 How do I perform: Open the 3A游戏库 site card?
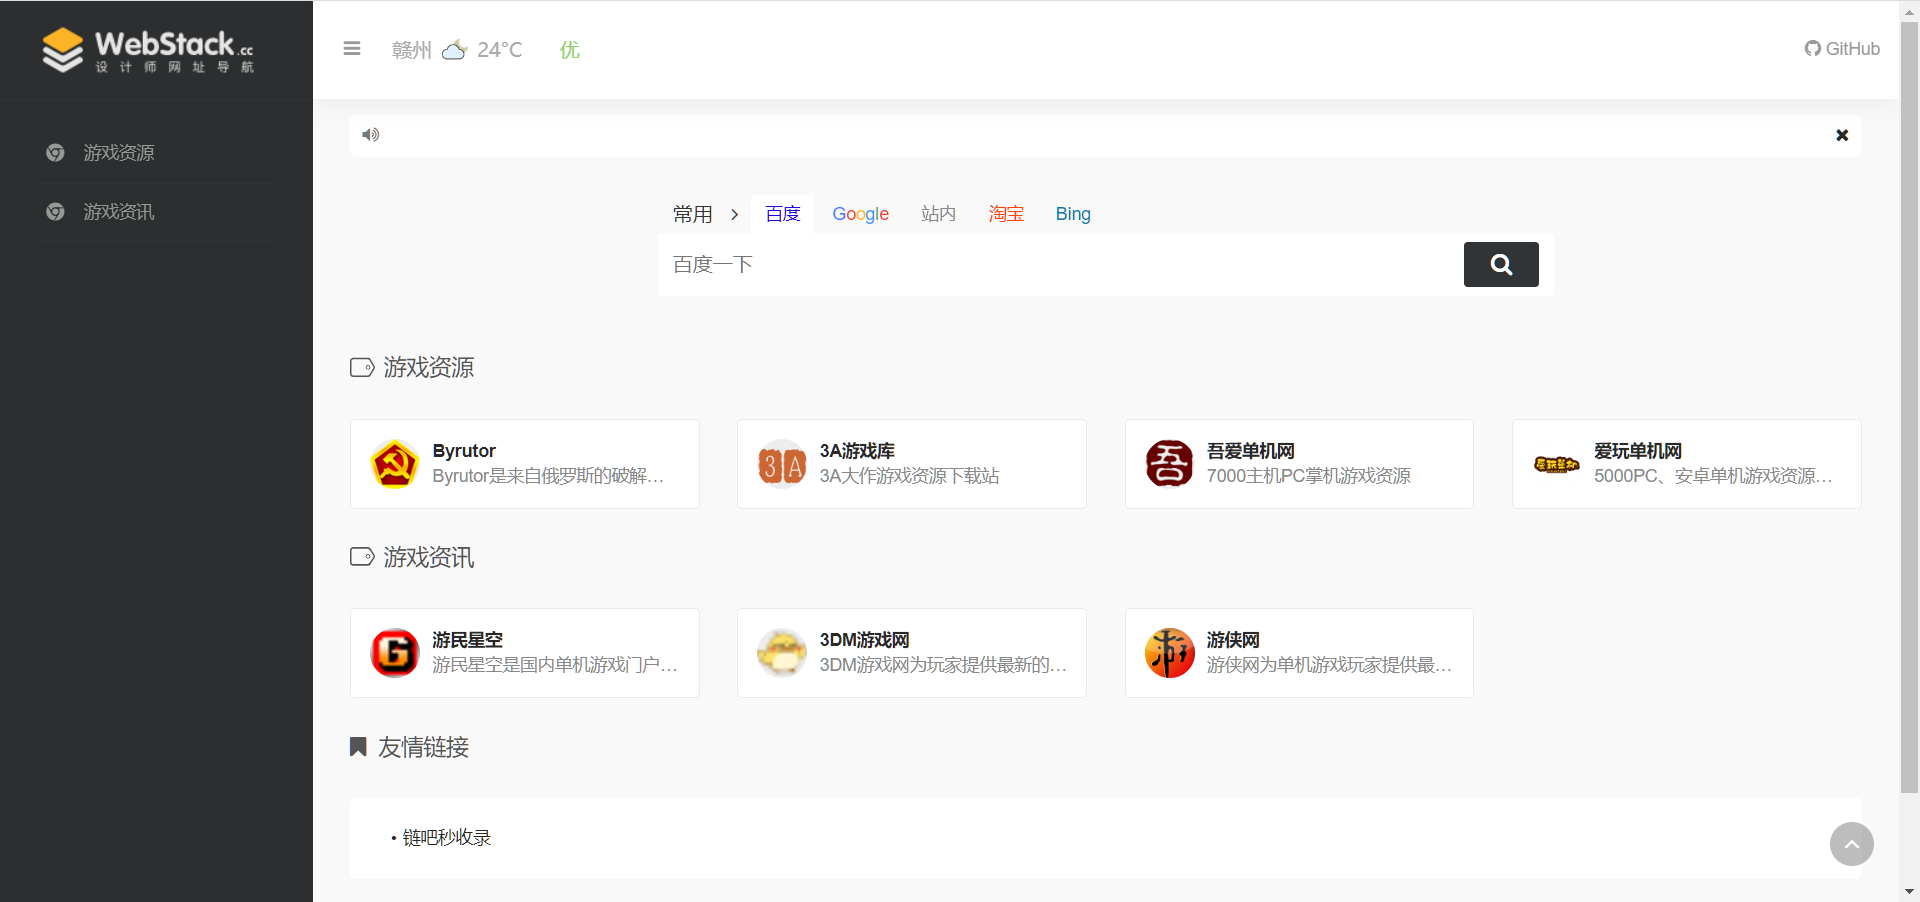pos(912,464)
